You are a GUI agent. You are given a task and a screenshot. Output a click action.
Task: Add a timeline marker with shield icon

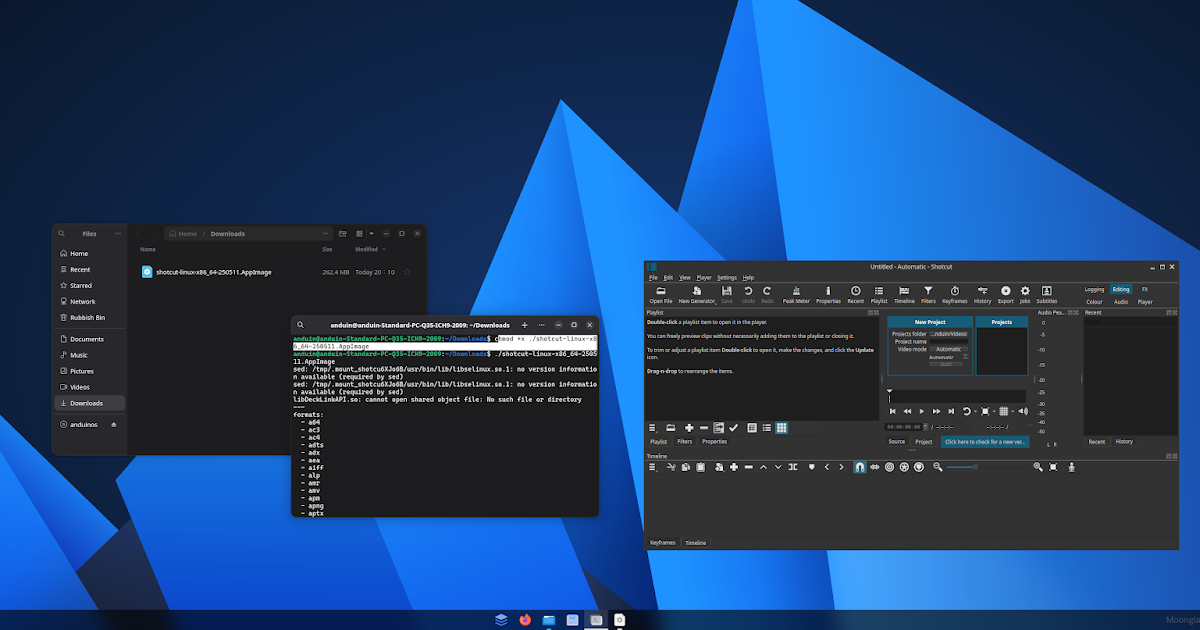(x=812, y=467)
